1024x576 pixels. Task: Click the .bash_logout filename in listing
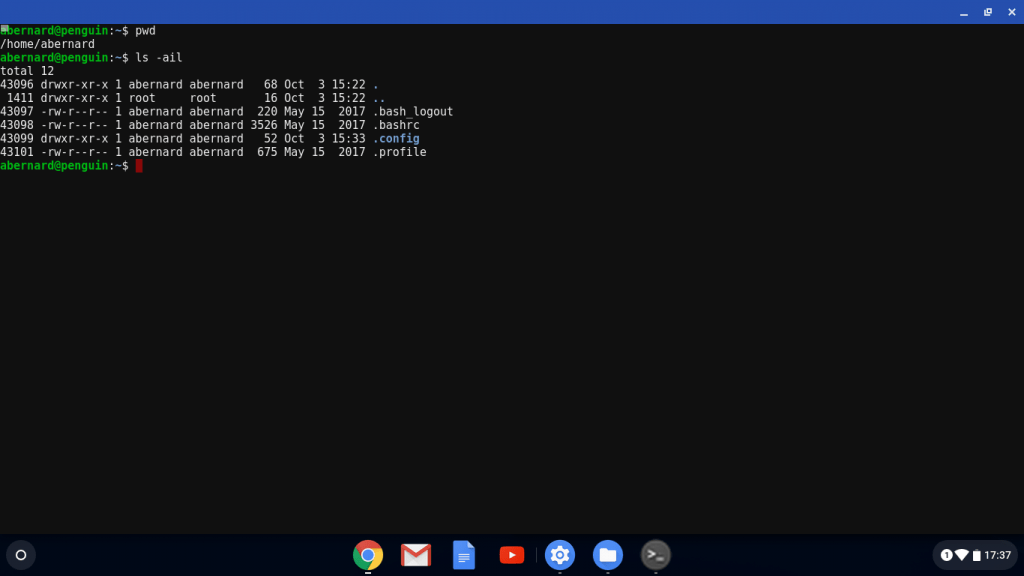(413, 112)
